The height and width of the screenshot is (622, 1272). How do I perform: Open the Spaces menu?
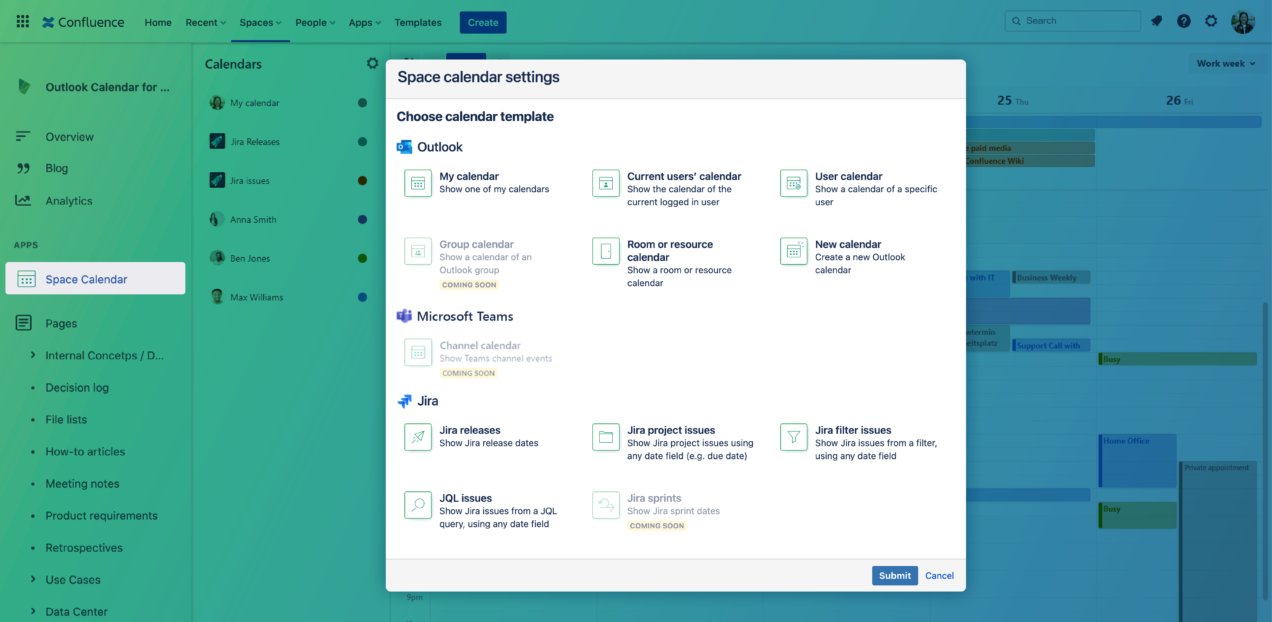coord(259,22)
